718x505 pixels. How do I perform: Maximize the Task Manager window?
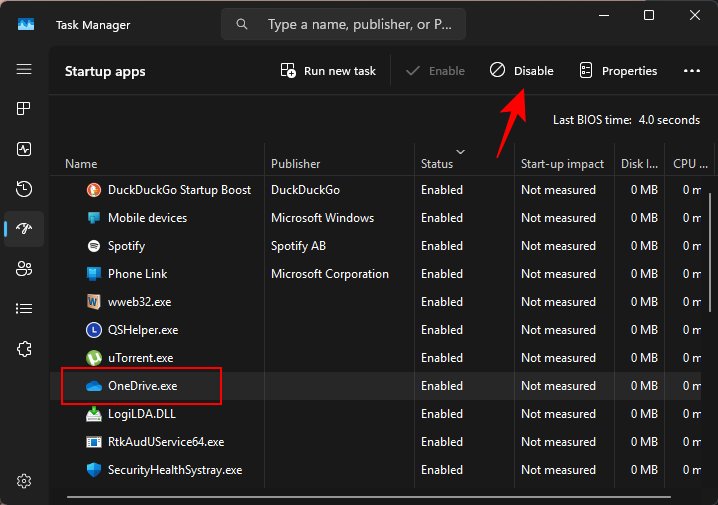[x=648, y=15]
